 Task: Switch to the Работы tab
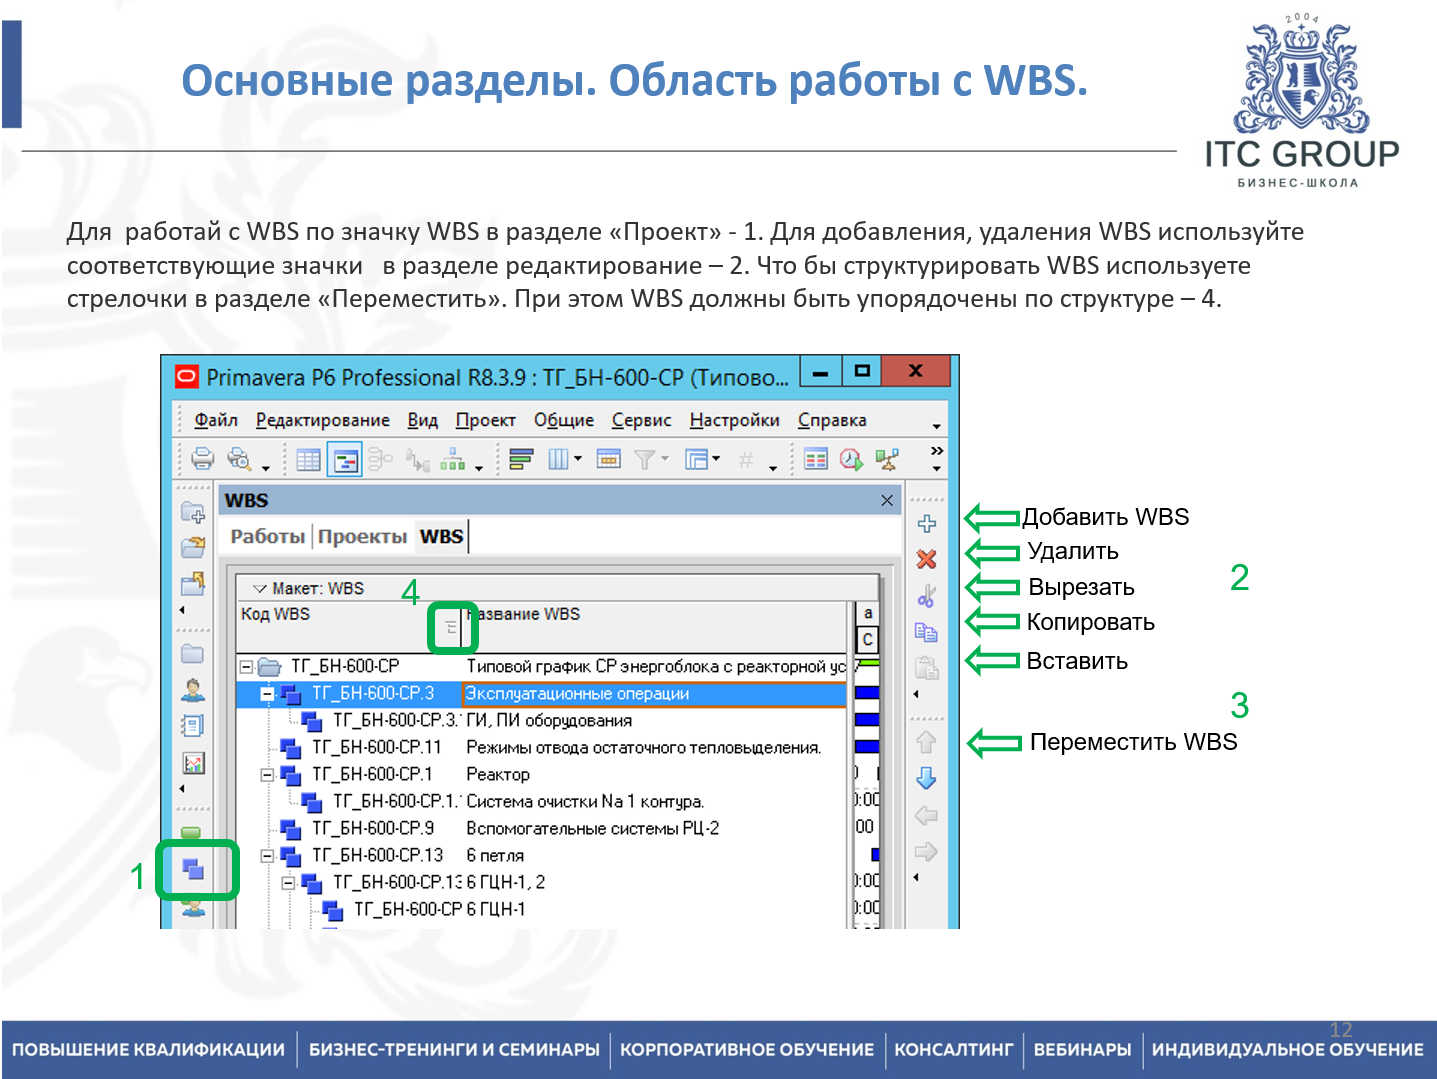click(267, 536)
